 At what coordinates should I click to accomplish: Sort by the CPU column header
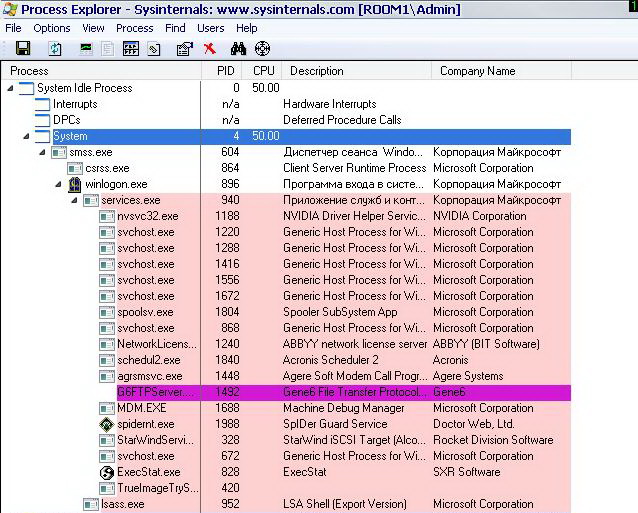(262, 71)
